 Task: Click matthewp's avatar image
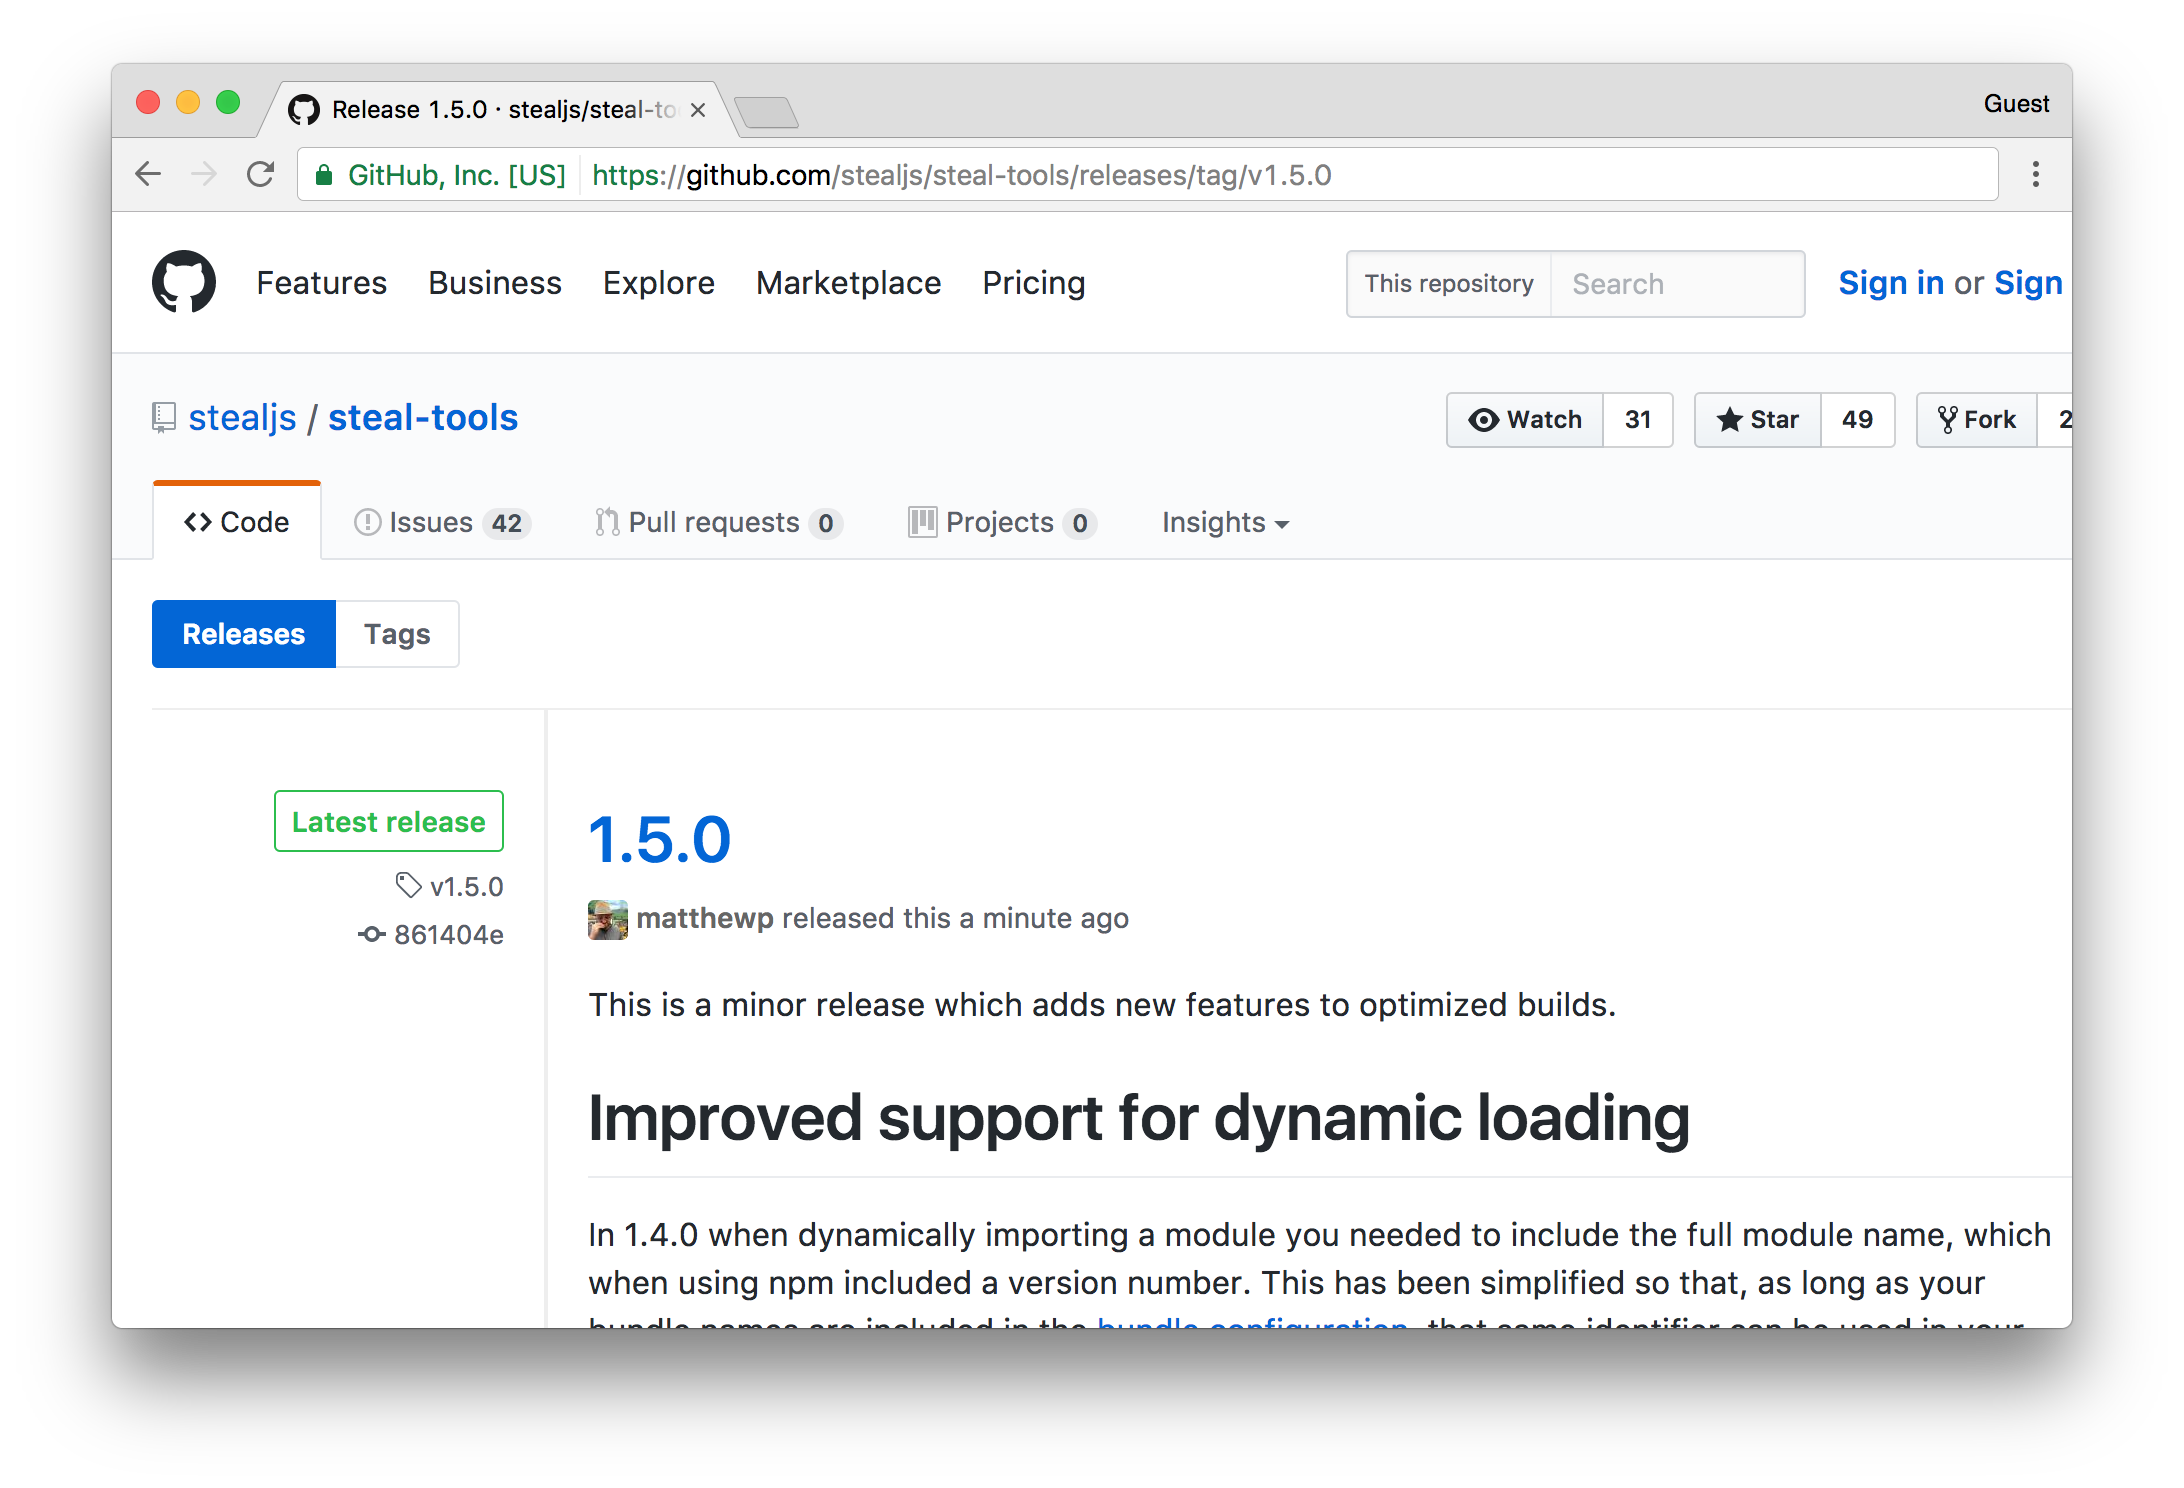tap(608, 919)
